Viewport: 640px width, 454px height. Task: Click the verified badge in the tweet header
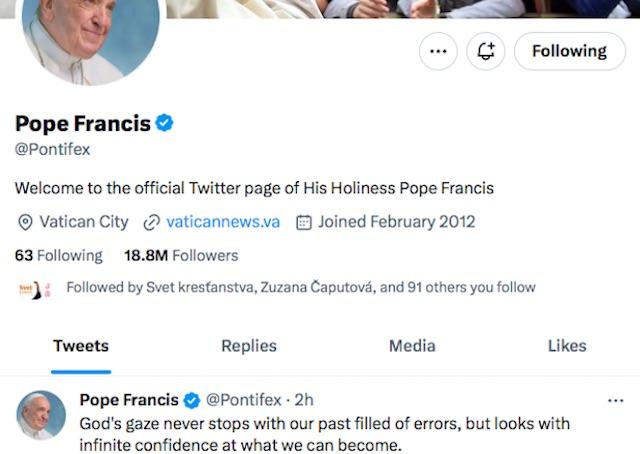(193, 400)
